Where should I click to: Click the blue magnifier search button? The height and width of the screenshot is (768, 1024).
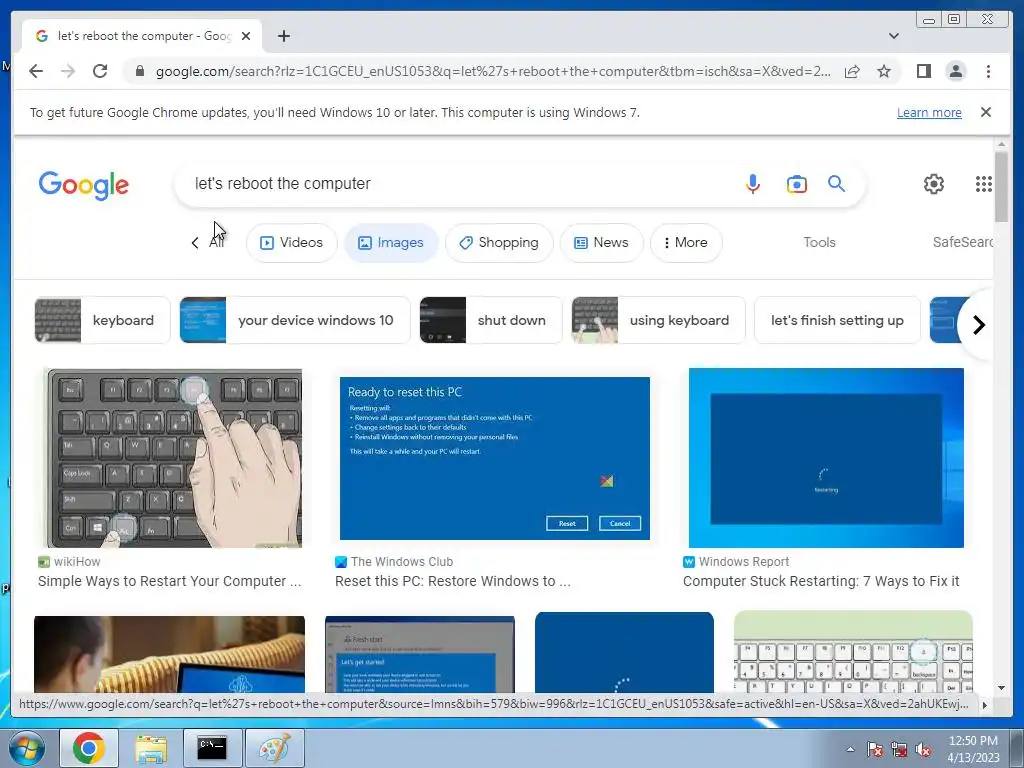click(x=836, y=184)
